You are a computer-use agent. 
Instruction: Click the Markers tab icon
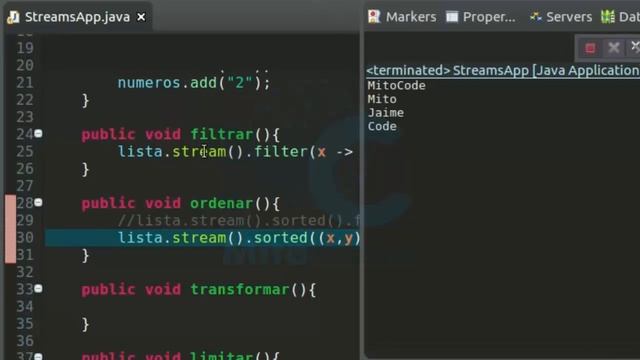coord(374,17)
